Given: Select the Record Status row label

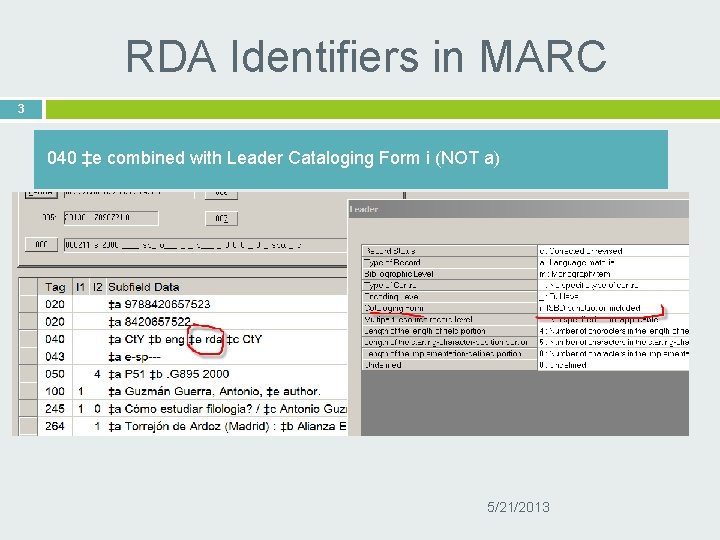Looking at the screenshot, I should coord(450,251).
